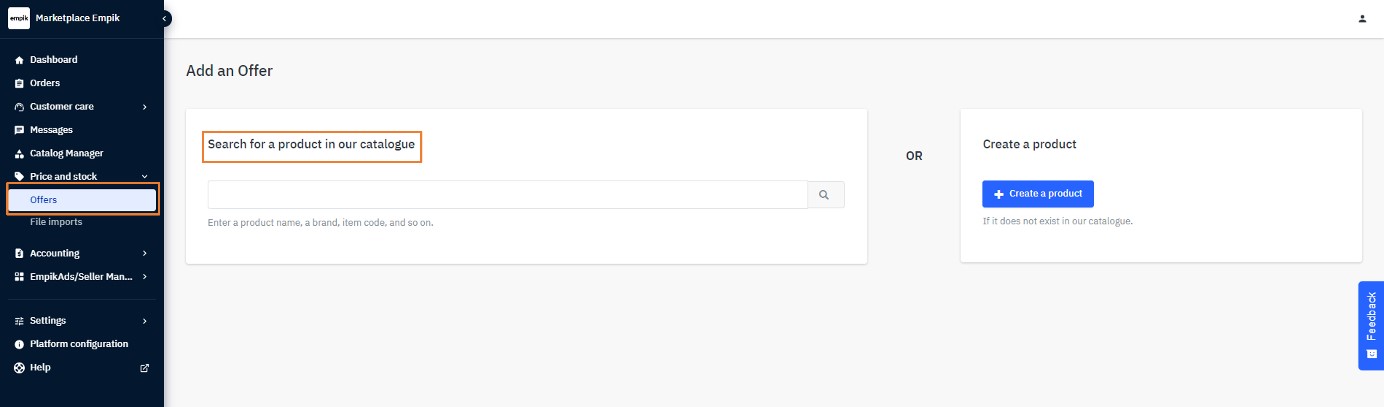Expand the Settings submenu
The width and height of the screenshot is (1384, 407).
(145, 321)
